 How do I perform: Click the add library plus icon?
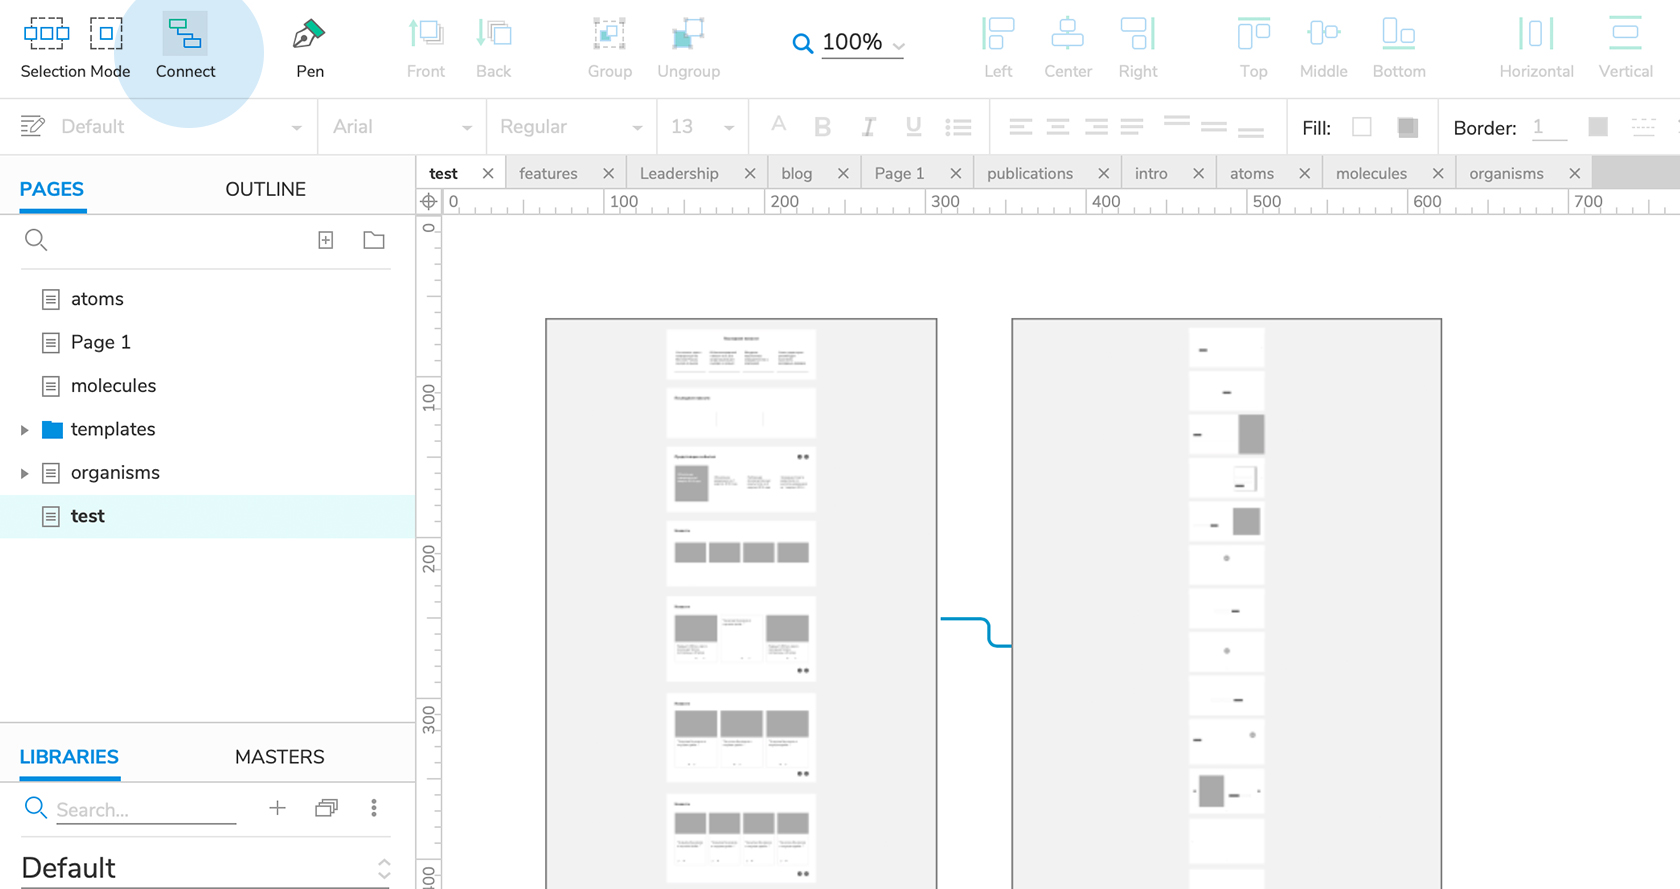277,808
